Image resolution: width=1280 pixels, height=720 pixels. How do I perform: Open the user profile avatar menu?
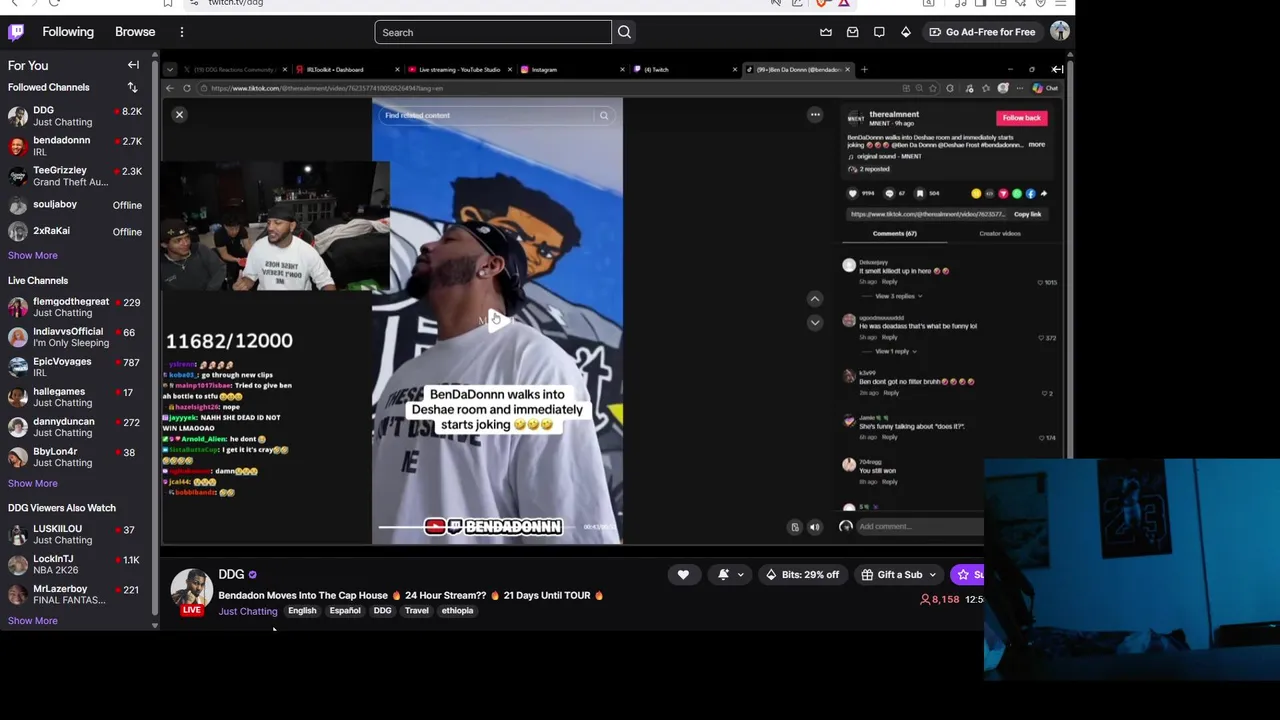1060,32
